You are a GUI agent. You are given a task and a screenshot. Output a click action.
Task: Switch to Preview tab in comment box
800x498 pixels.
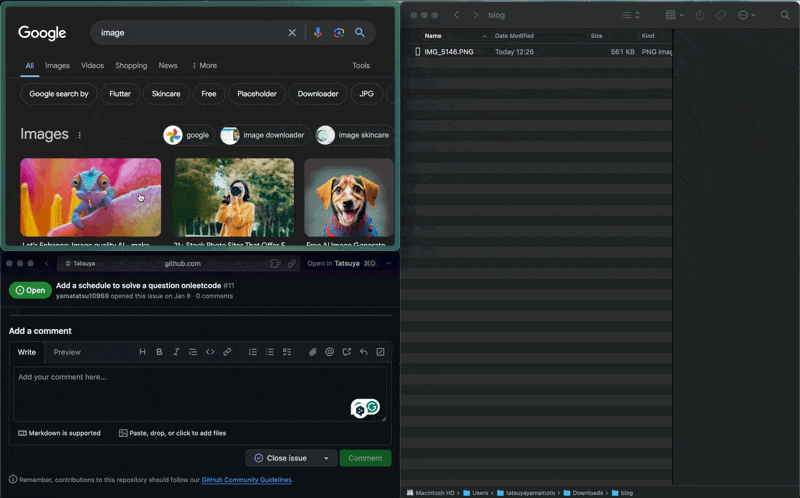67,352
